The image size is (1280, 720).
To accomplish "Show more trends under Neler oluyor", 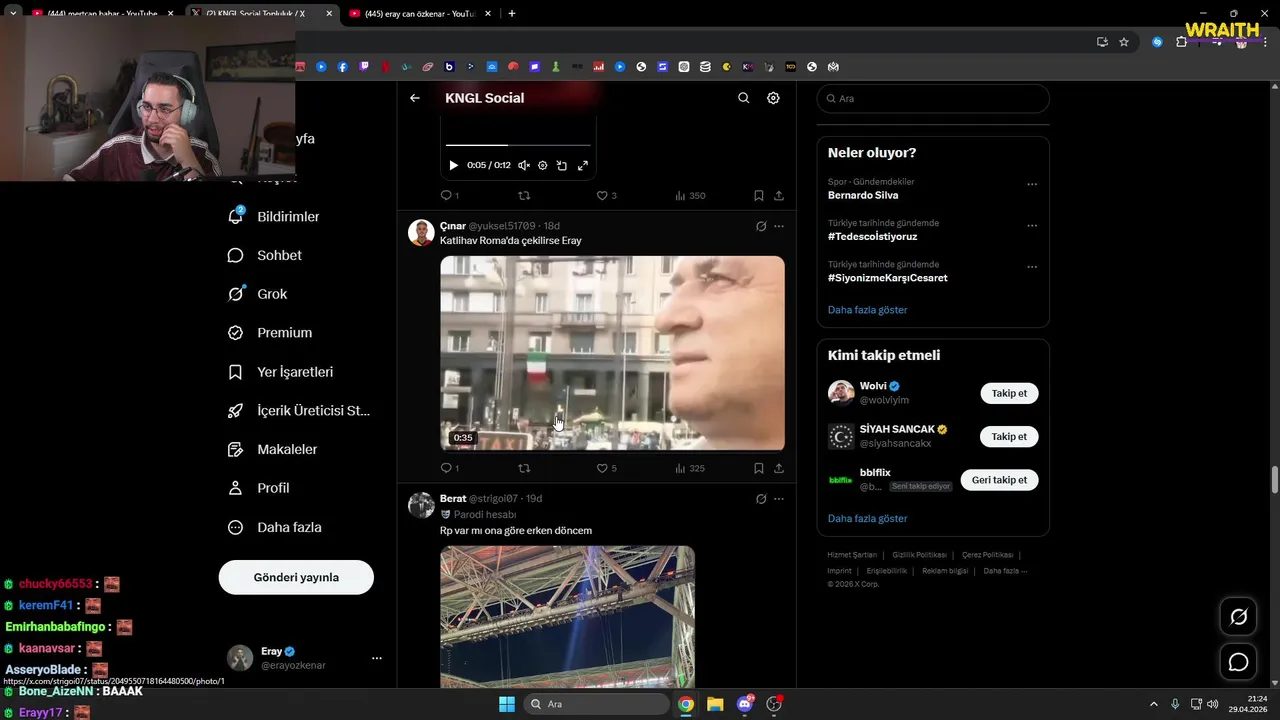I will [x=867, y=310].
